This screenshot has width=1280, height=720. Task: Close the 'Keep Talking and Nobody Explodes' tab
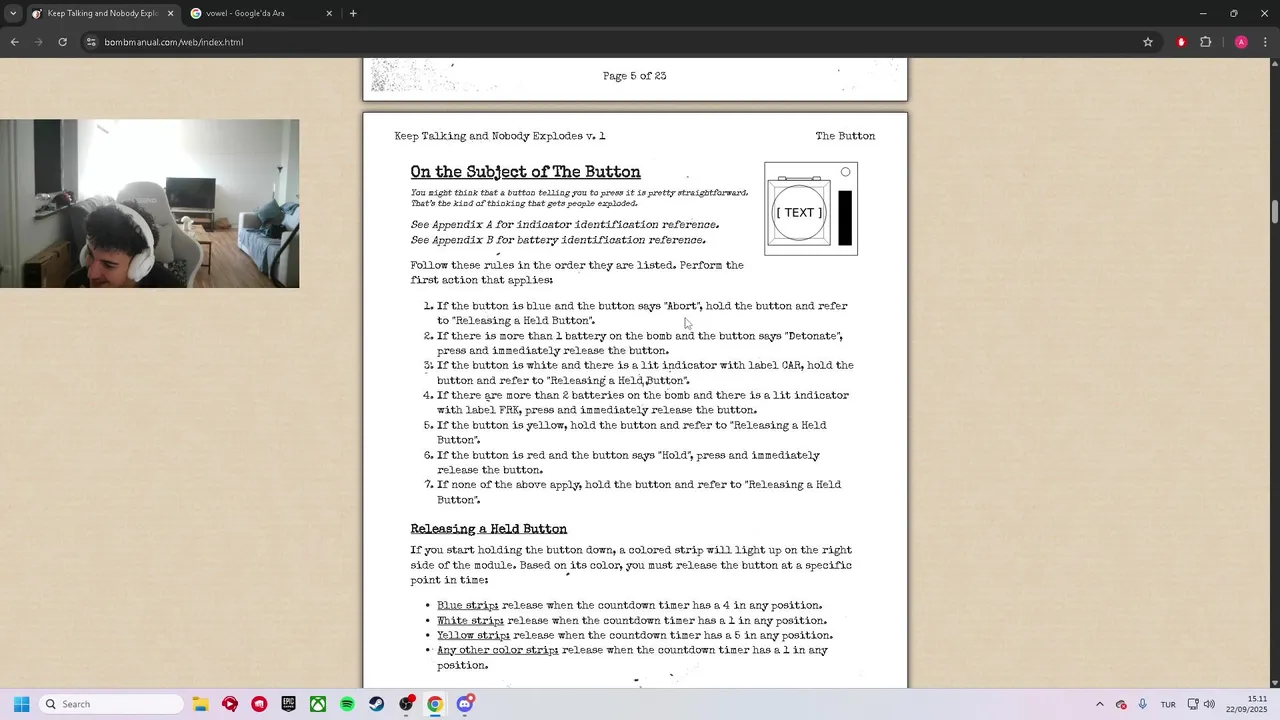point(170,13)
